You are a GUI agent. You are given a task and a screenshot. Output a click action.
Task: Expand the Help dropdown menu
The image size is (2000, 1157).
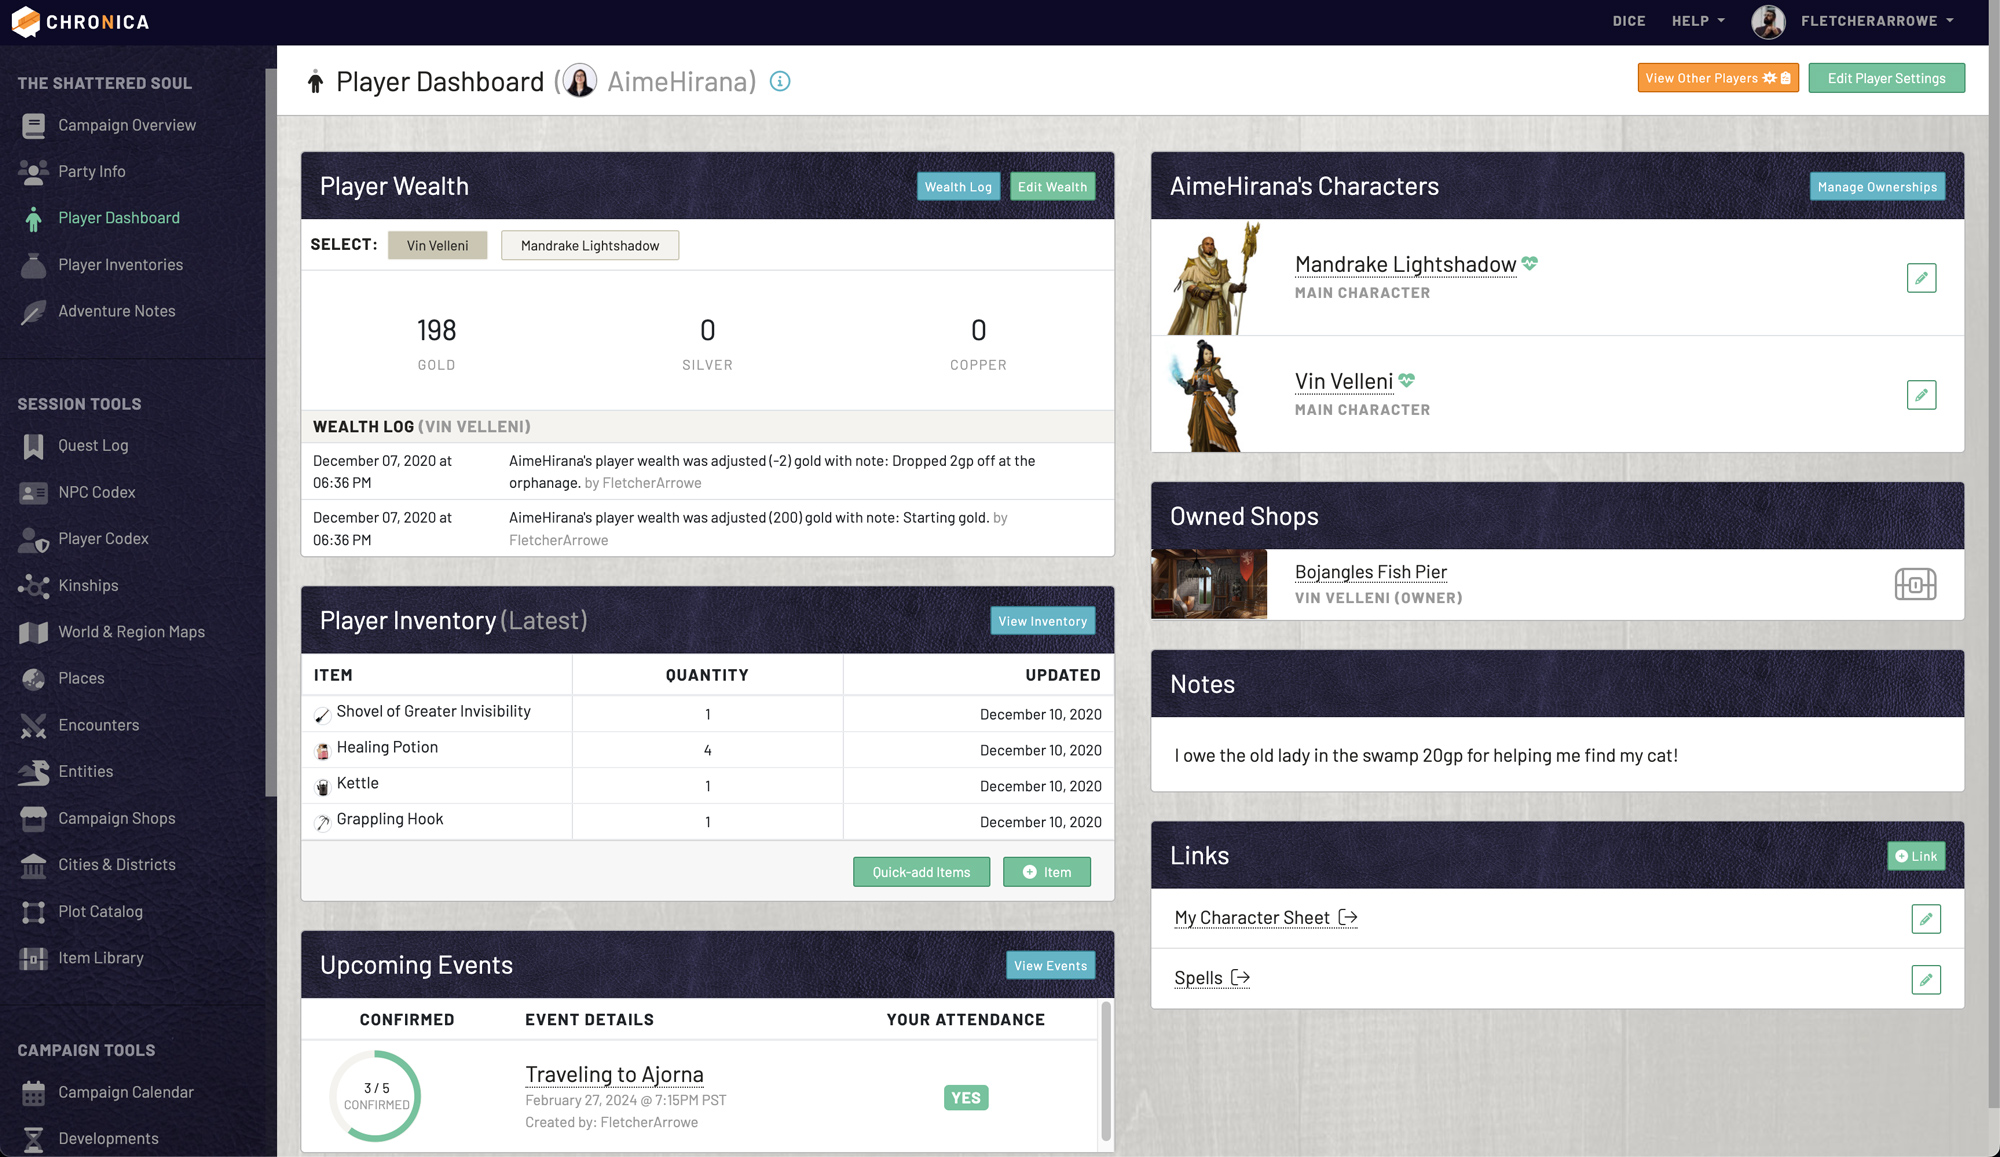[x=1697, y=21]
